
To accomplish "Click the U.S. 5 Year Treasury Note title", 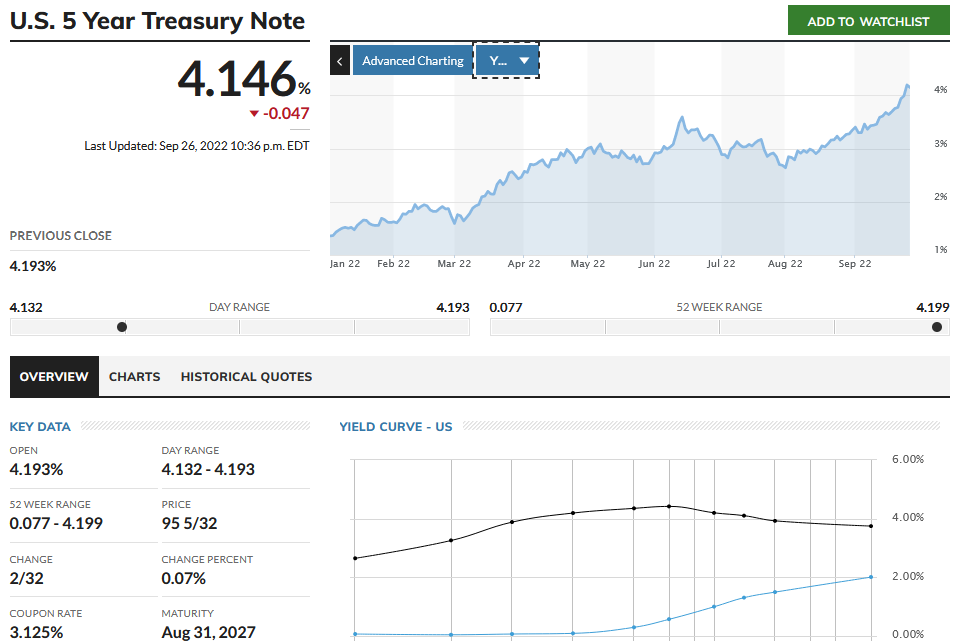I will (x=157, y=21).
